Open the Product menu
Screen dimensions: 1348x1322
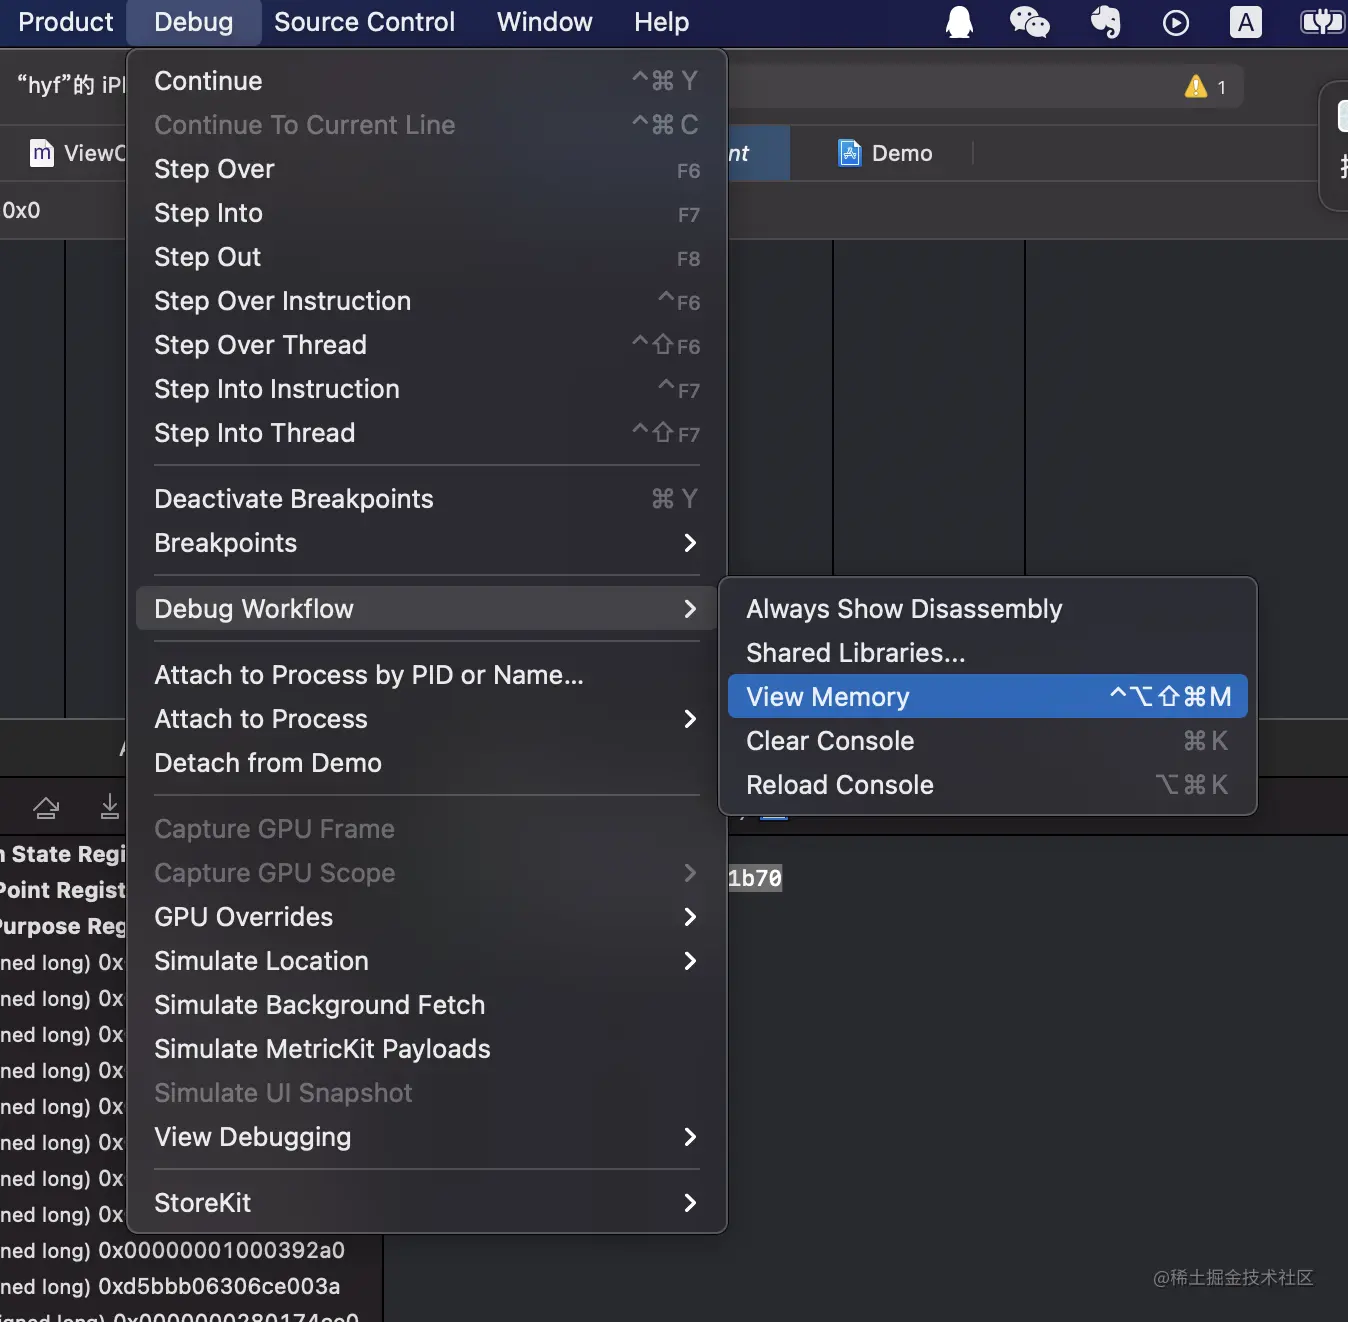(66, 22)
